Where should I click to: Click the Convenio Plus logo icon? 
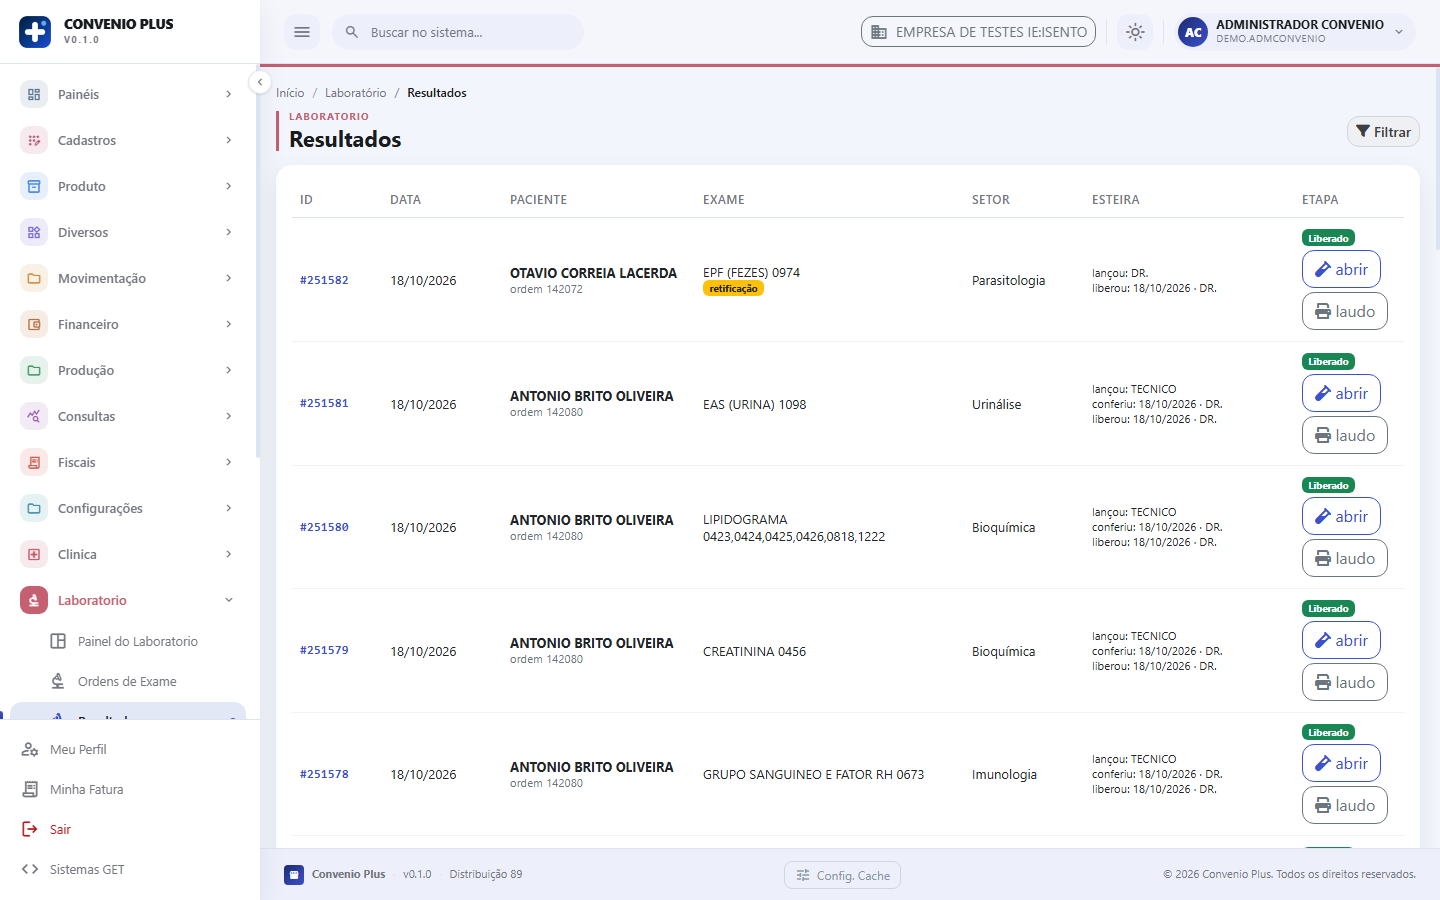pyautogui.click(x=35, y=32)
